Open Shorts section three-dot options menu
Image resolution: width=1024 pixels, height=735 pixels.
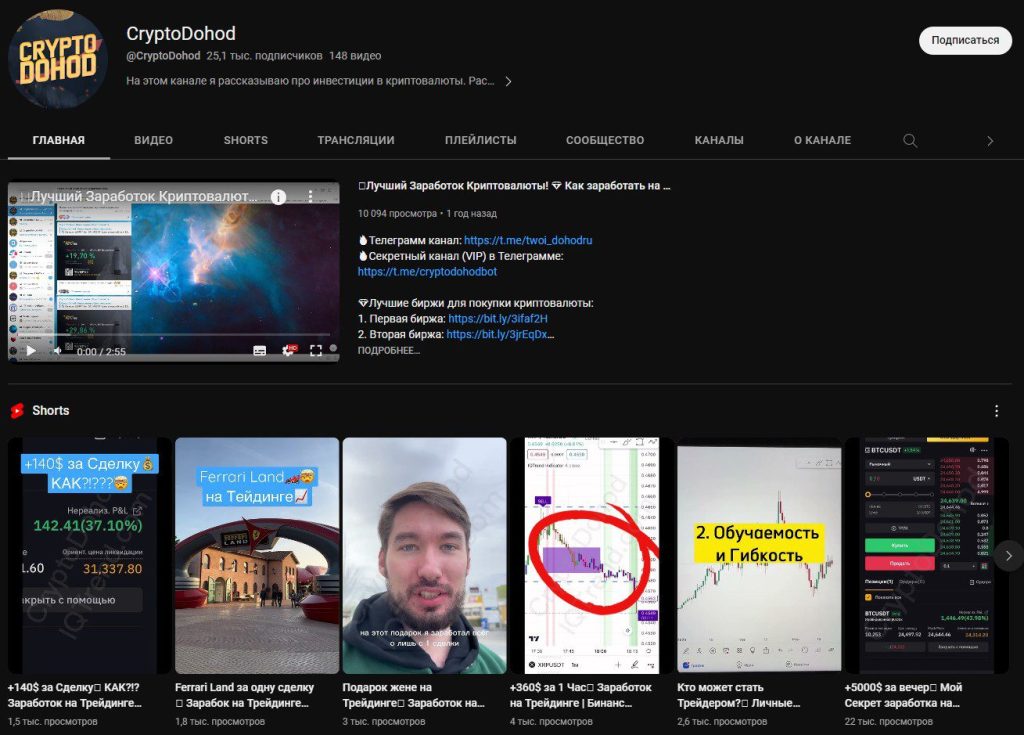pyautogui.click(x=996, y=411)
